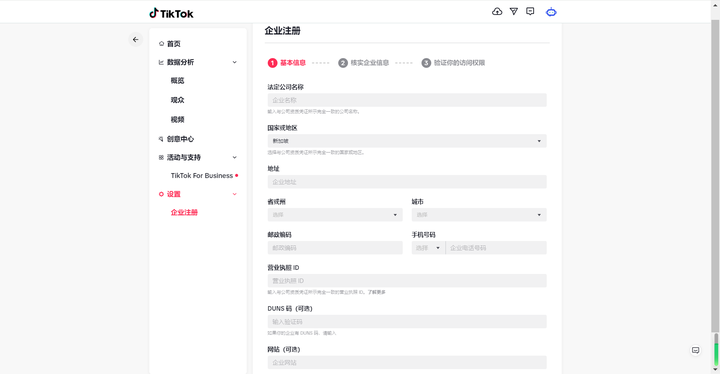The height and width of the screenshot is (374, 720).
Task: Click the step 3 circle for 验证你的访问权限
Action: pyautogui.click(x=426, y=63)
